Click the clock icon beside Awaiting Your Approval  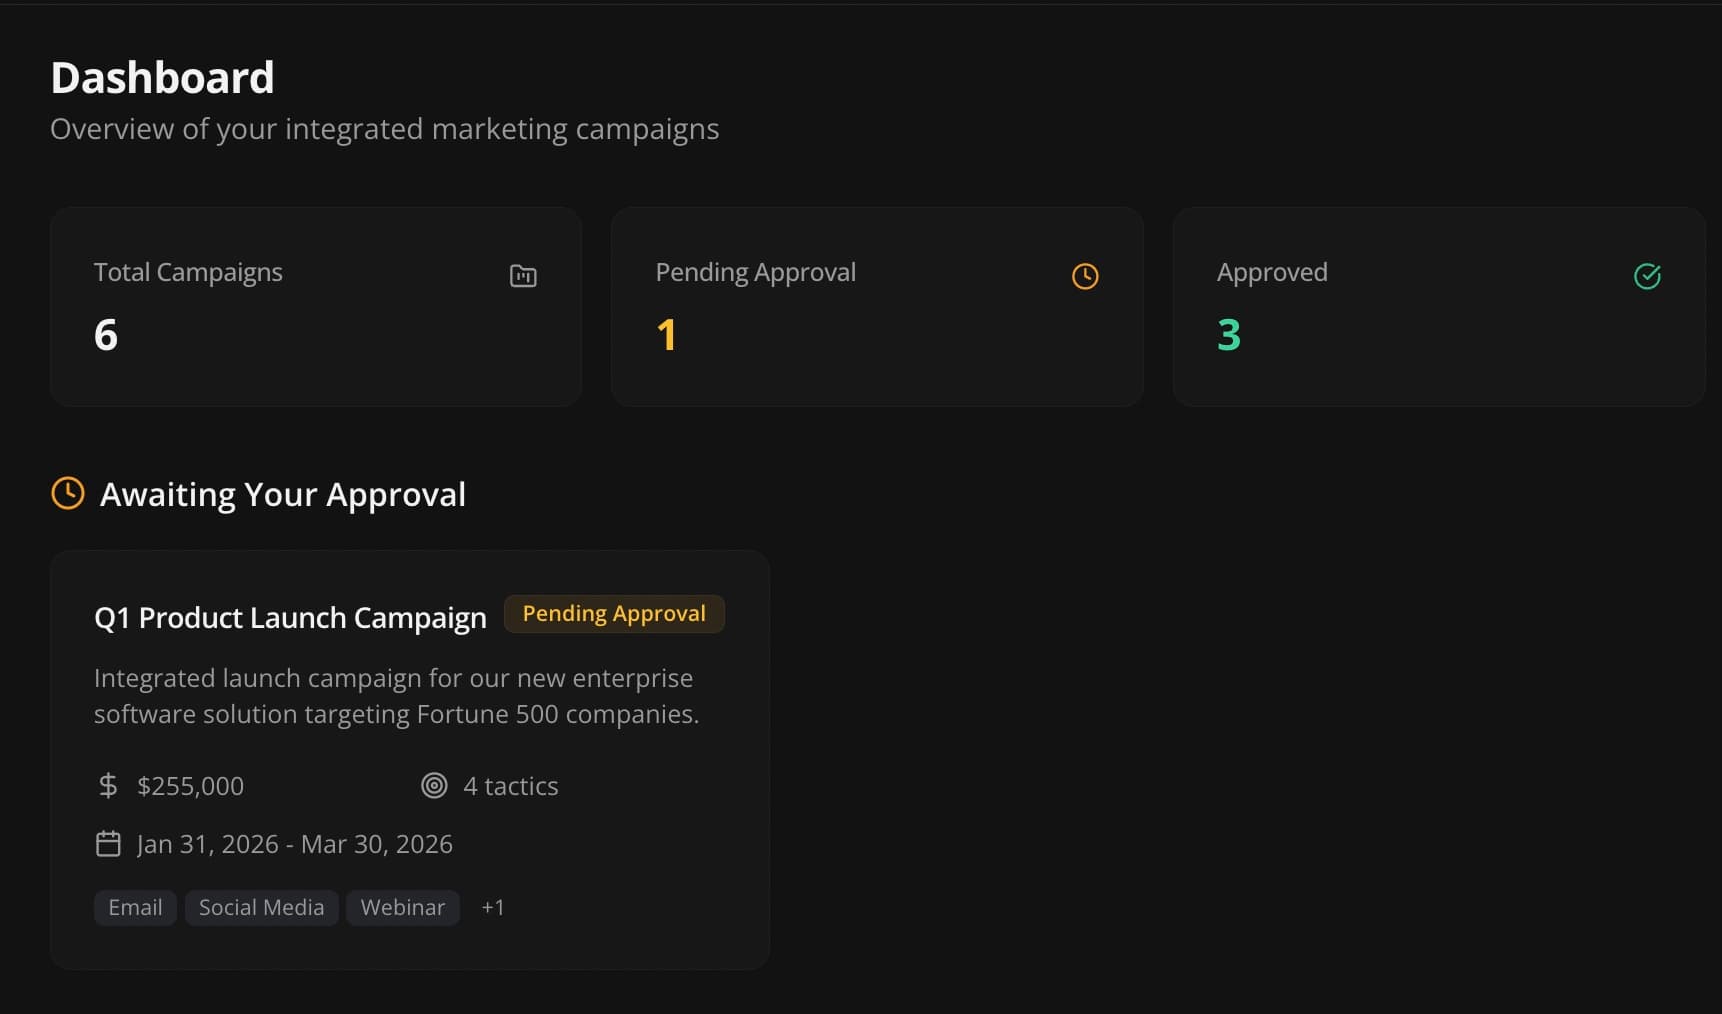(67, 493)
